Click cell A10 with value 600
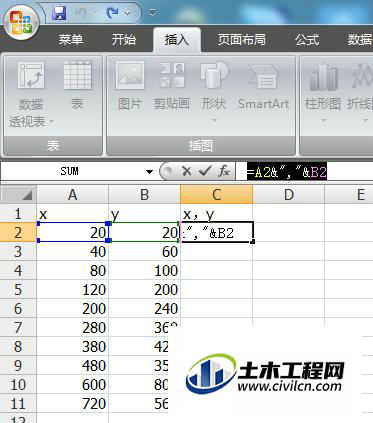This screenshot has width=373, height=423. point(72,384)
